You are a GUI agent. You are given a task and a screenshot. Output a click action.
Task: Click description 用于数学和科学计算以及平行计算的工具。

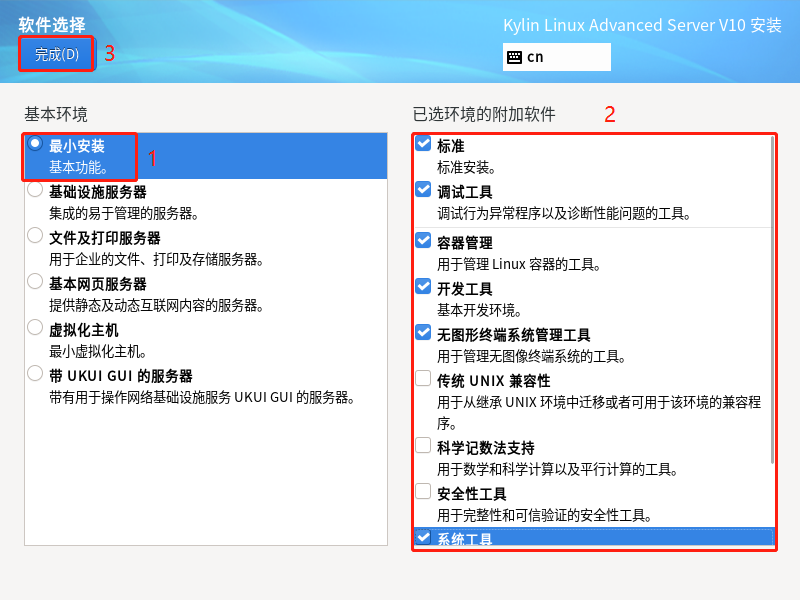tap(557, 469)
